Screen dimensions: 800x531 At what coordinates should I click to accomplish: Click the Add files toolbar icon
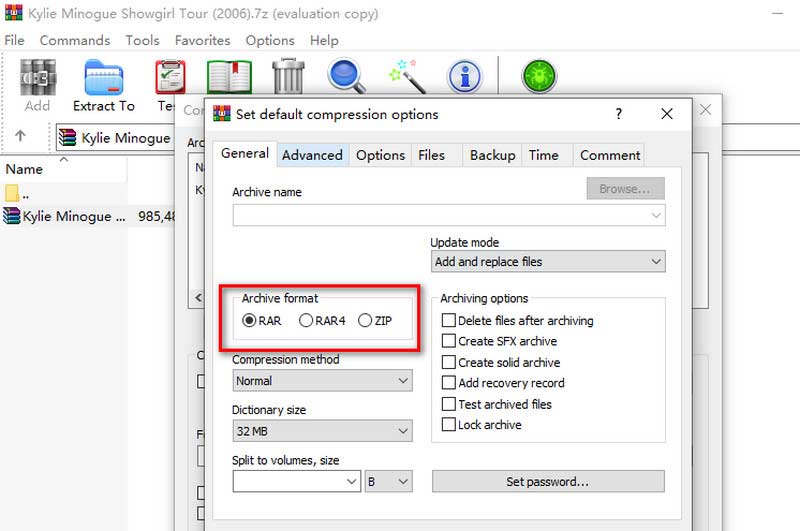(x=37, y=79)
